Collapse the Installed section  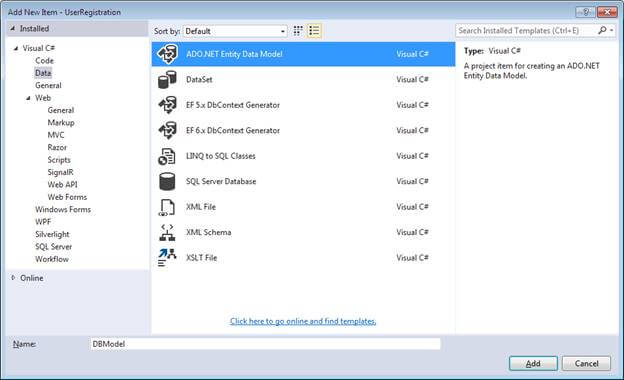pyautogui.click(x=13, y=29)
